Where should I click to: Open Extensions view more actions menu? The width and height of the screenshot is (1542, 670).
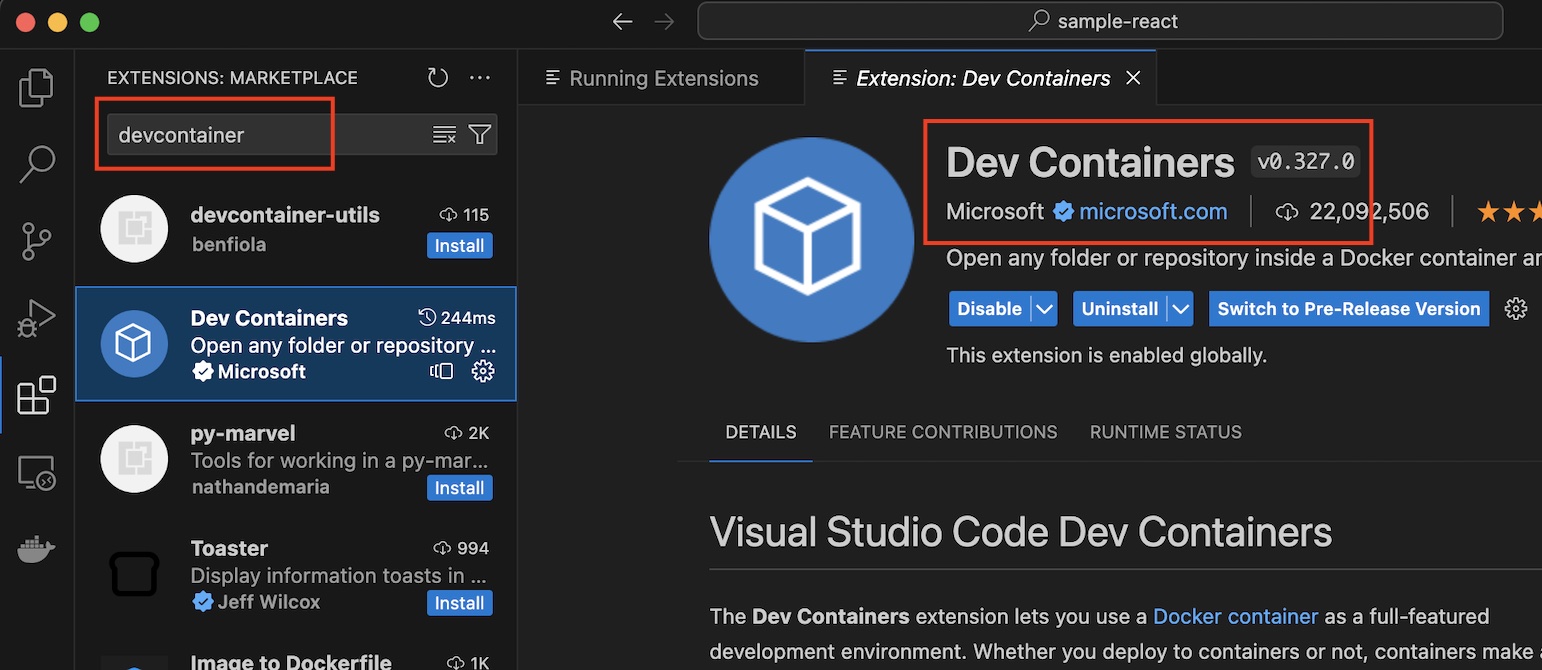click(x=480, y=78)
